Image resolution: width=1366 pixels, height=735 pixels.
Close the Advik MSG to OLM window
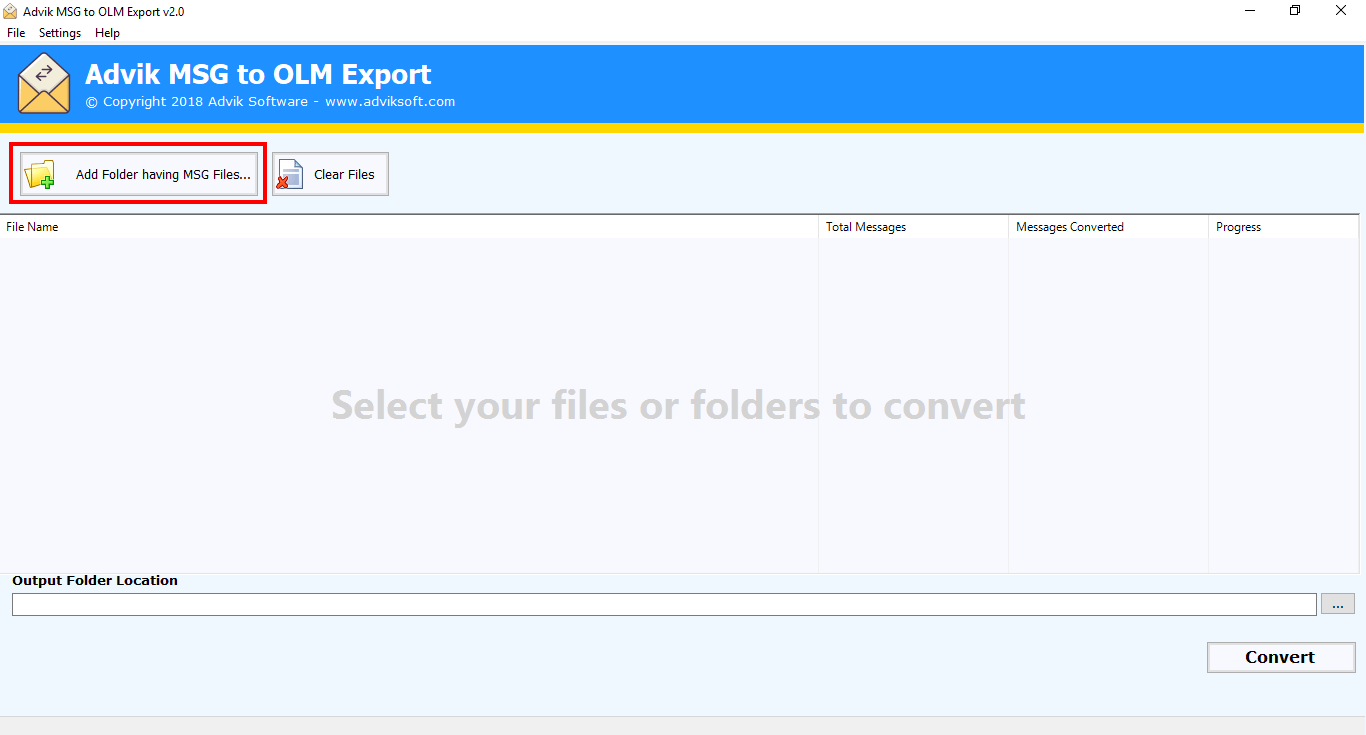point(1341,11)
